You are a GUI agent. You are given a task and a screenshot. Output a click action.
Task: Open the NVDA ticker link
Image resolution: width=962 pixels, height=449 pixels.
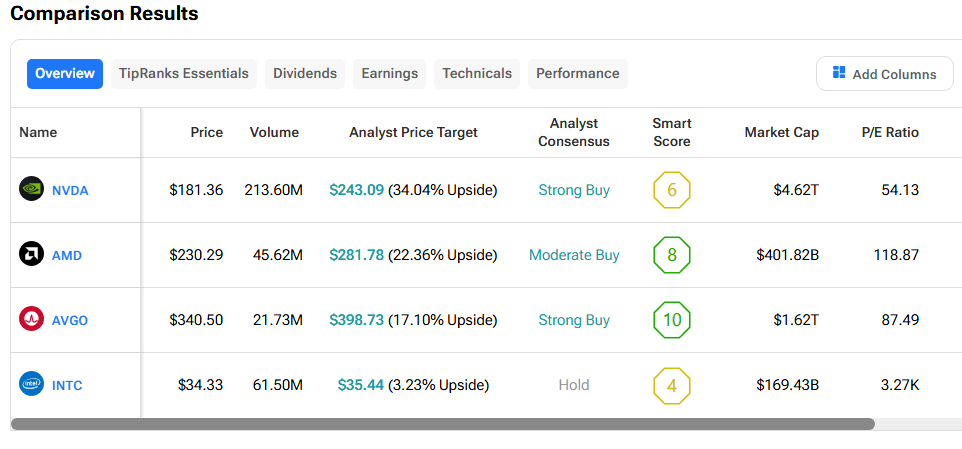coord(70,190)
